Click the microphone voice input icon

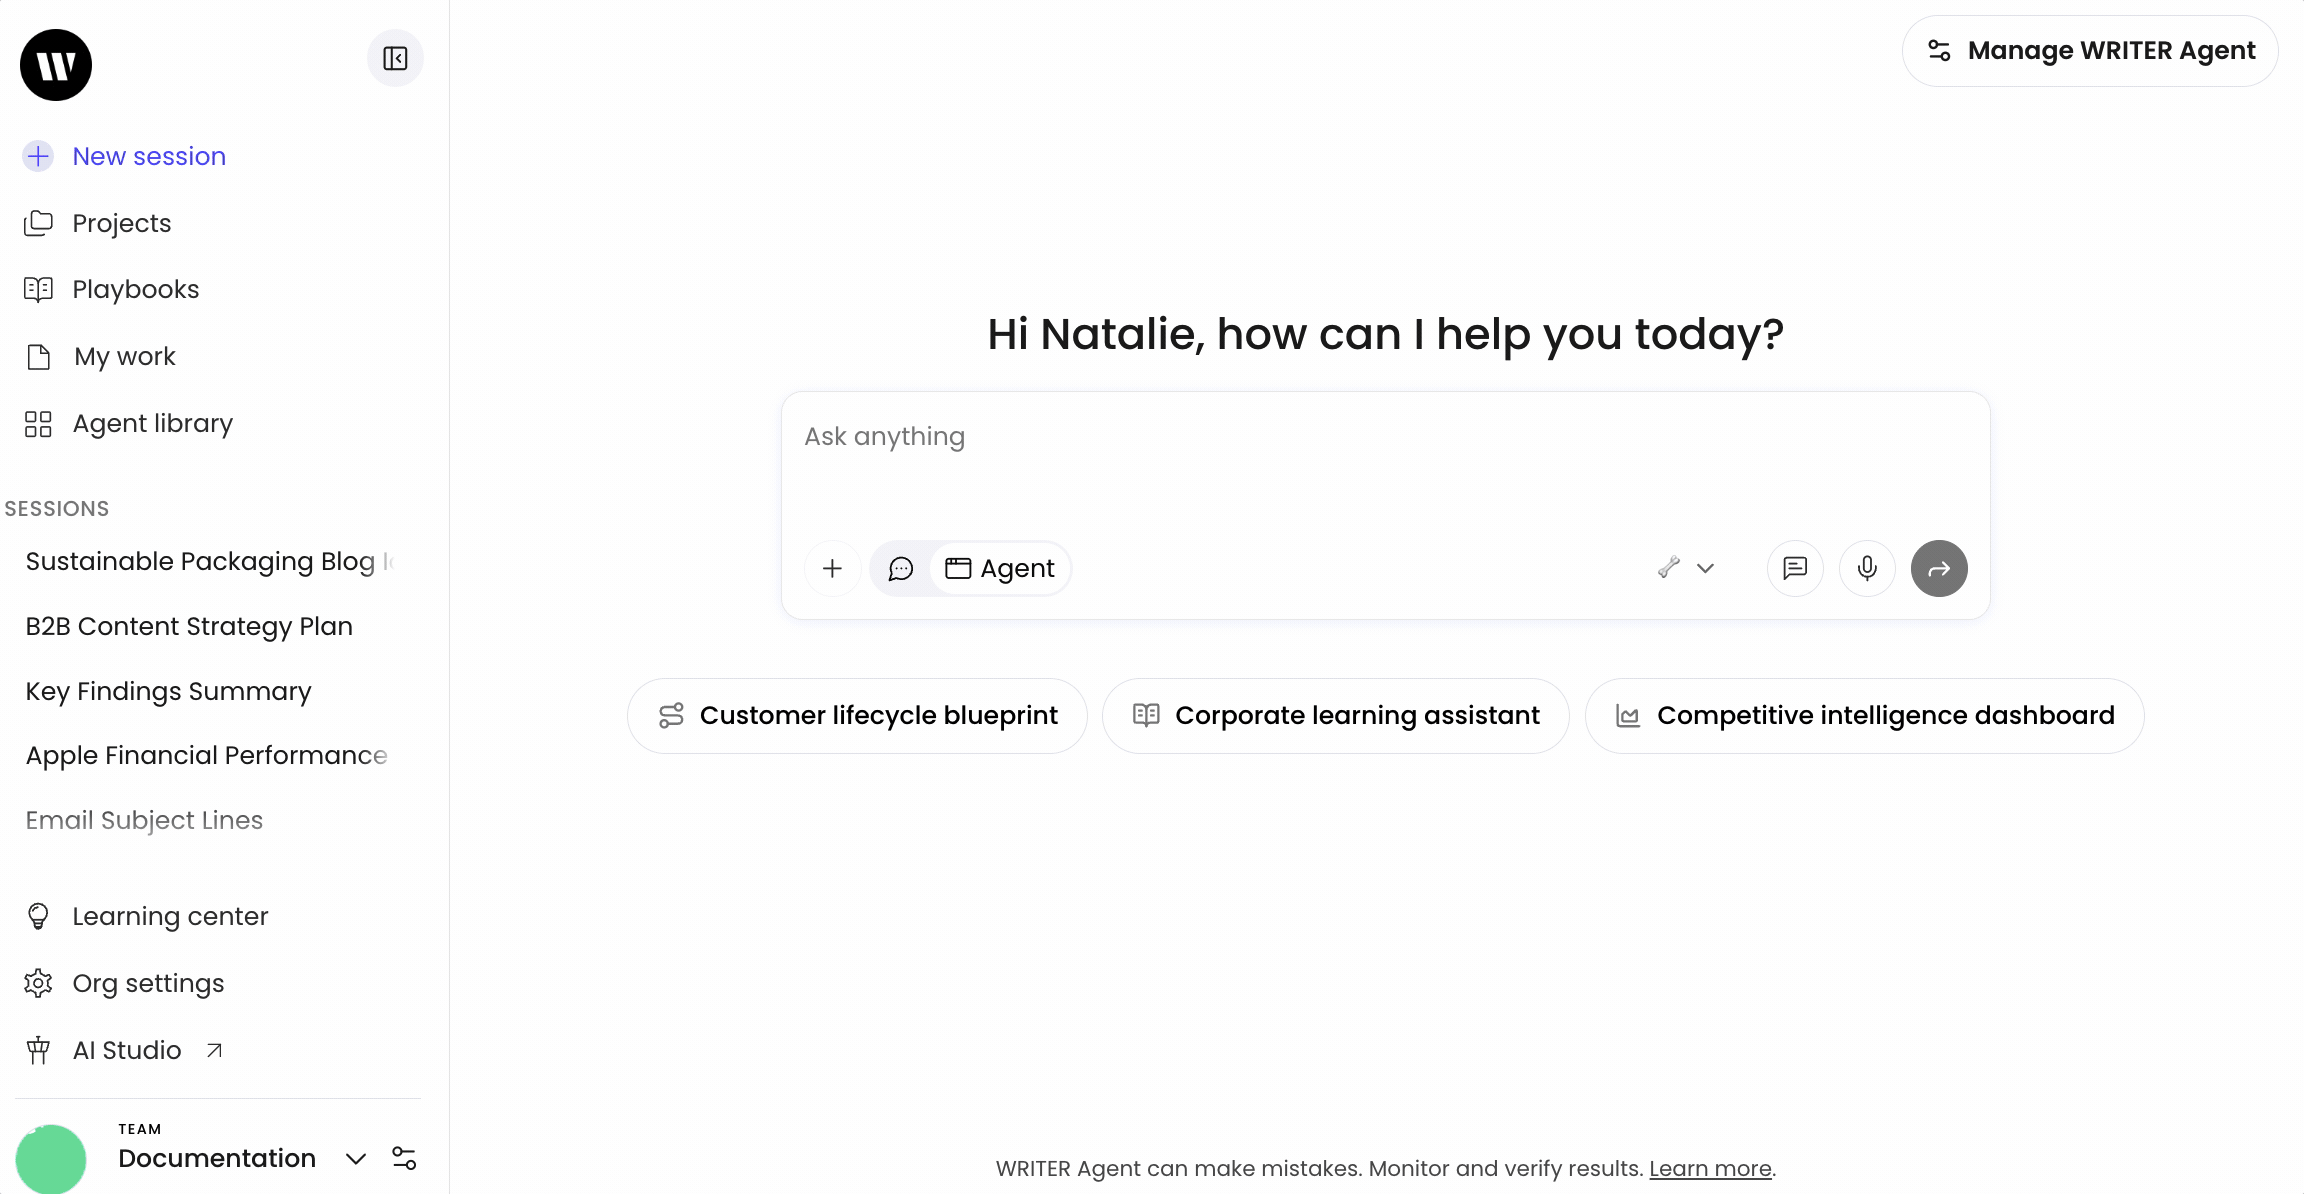1867,569
